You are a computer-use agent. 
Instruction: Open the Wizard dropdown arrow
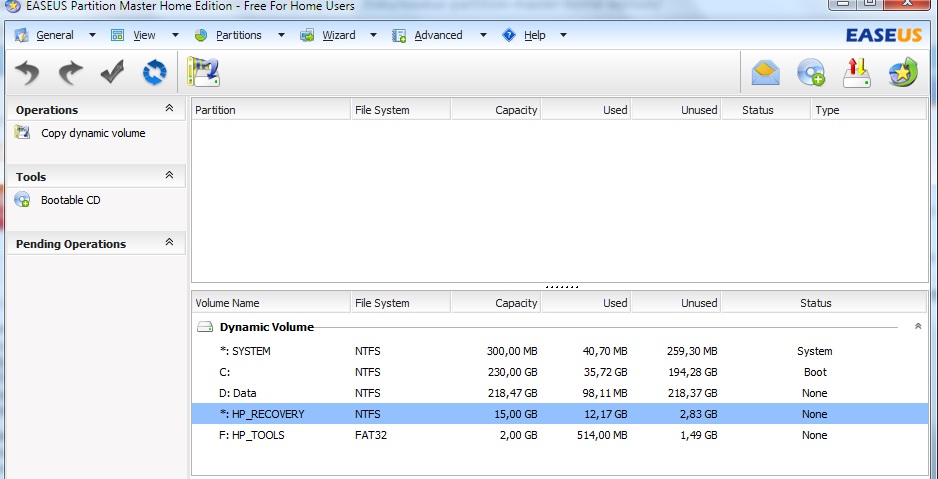(x=373, y=35)
